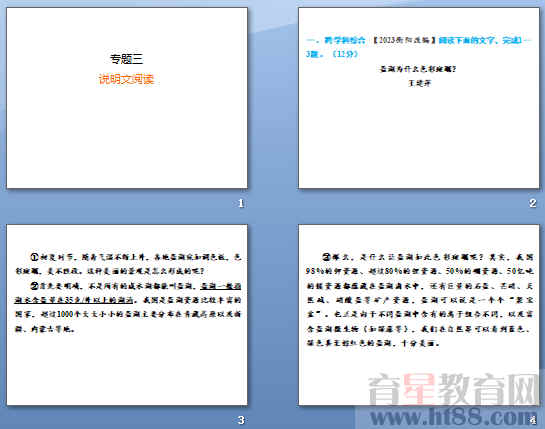Select the slide 3 thumbnail with underlined text
This screenshot has width=545, height=429.
127,315
